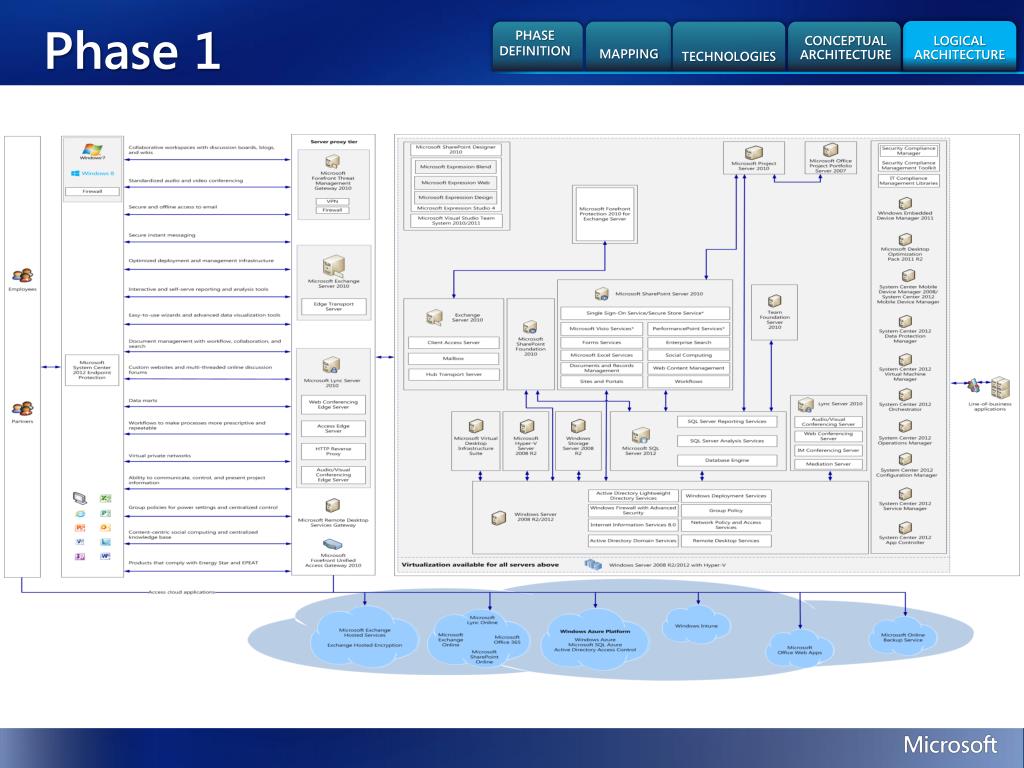Click Windows Embedded Device Manager 2011 icon

coord(905,204)
